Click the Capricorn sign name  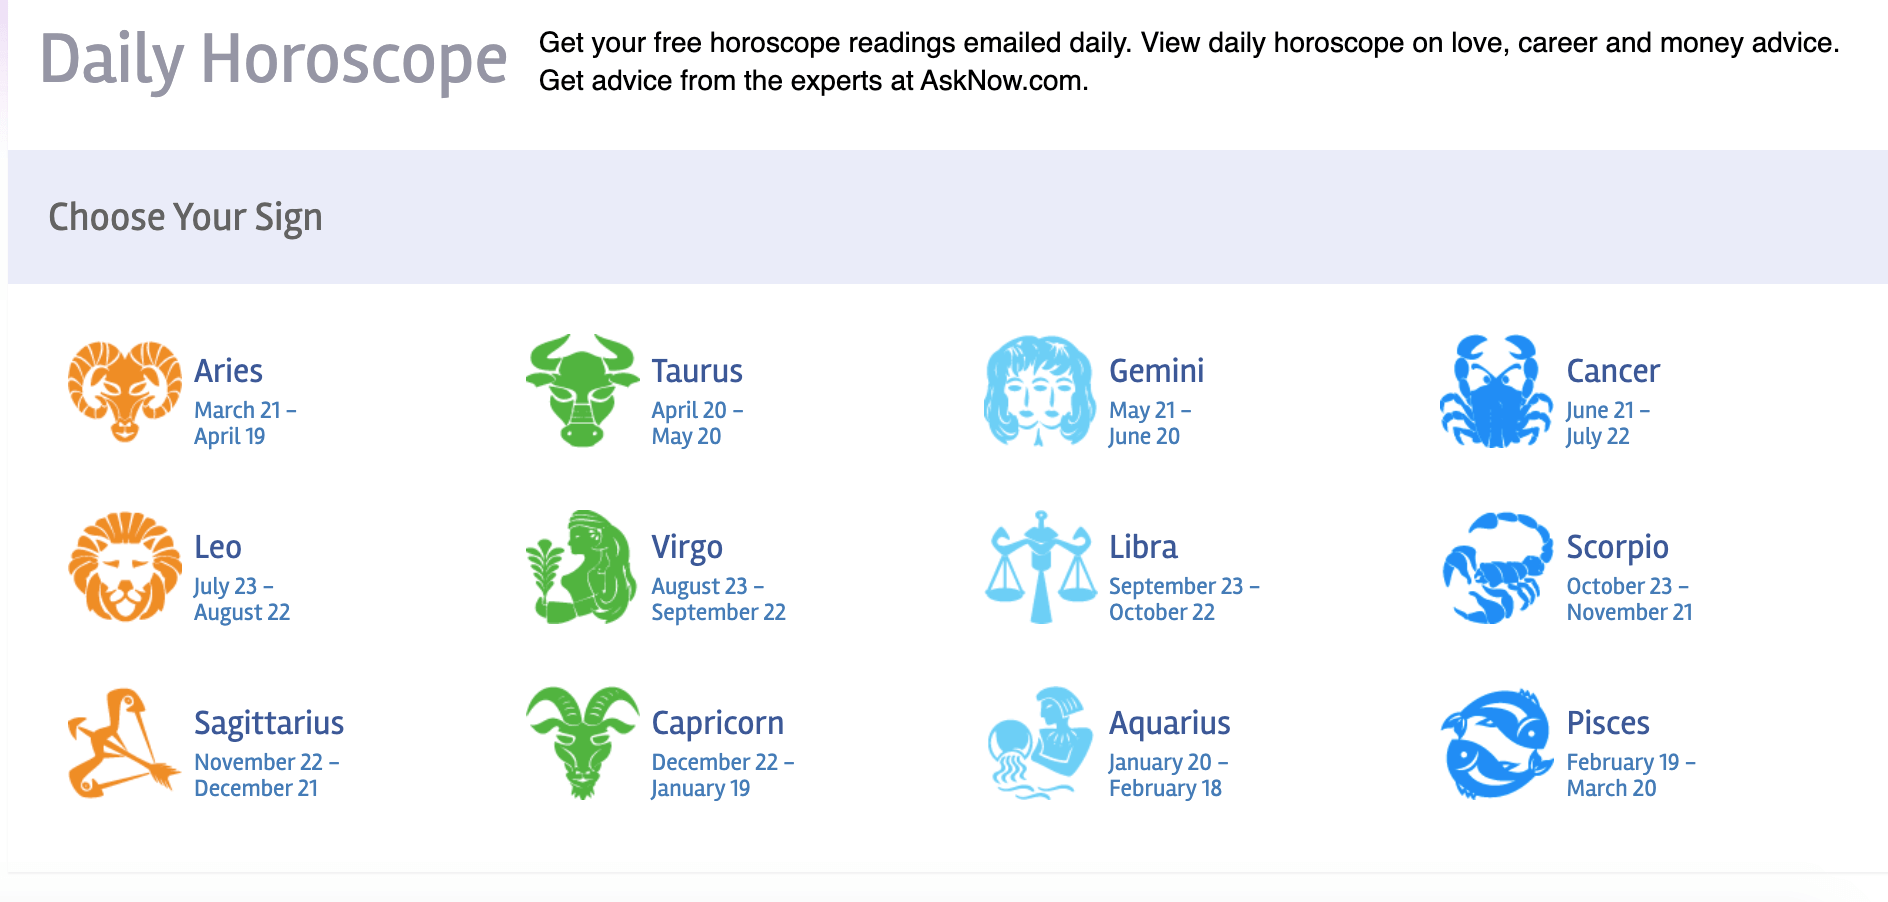click(x=718, y=722)
